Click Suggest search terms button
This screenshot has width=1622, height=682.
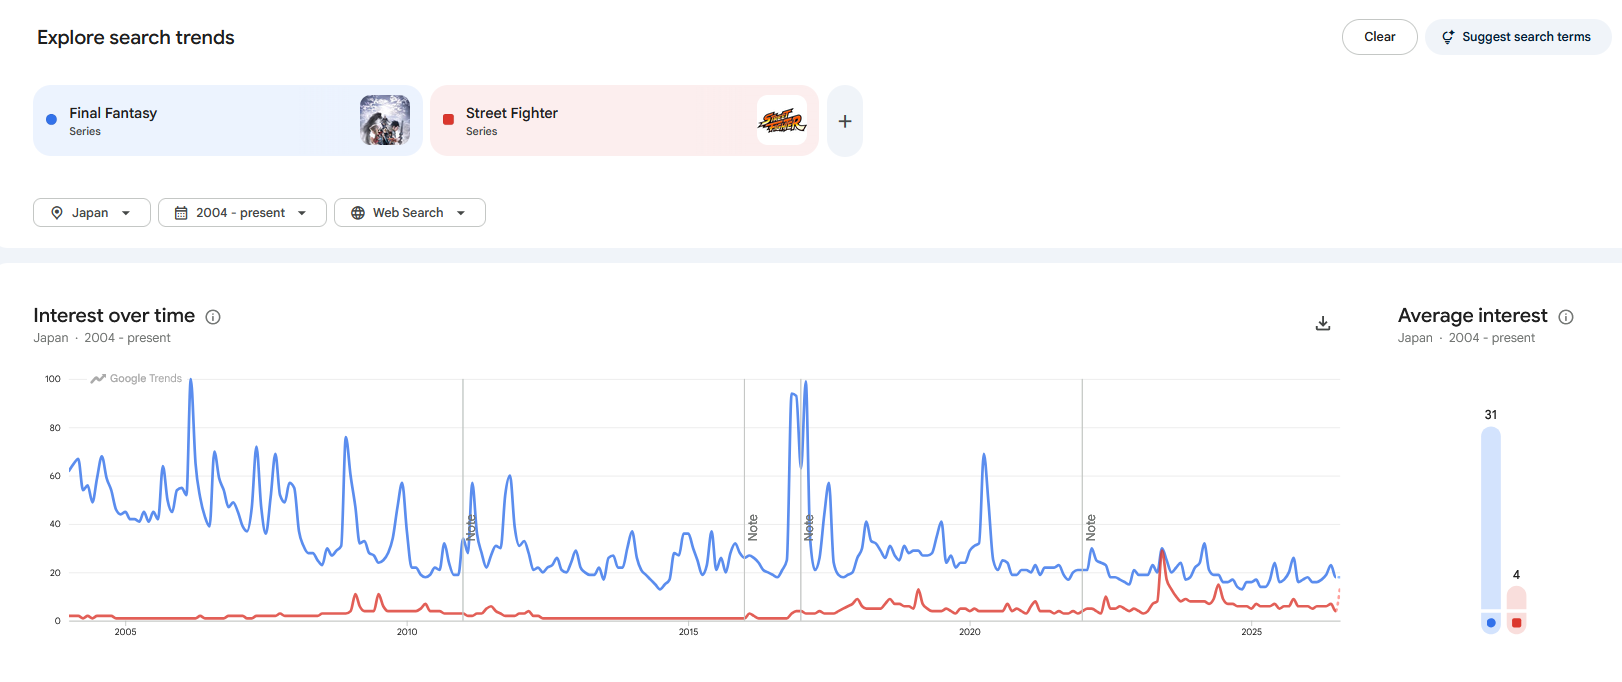point(1518,37)
